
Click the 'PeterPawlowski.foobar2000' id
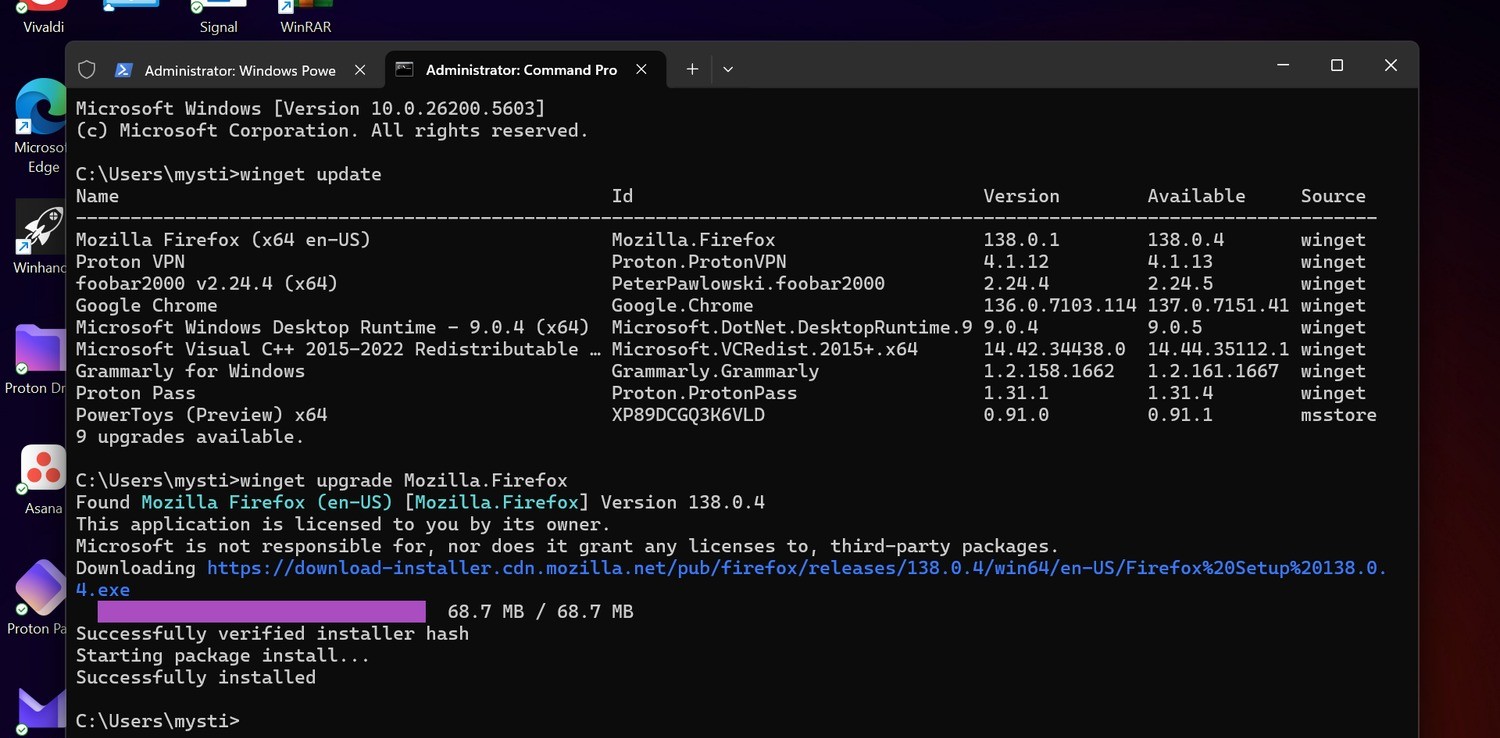[748, 284]
